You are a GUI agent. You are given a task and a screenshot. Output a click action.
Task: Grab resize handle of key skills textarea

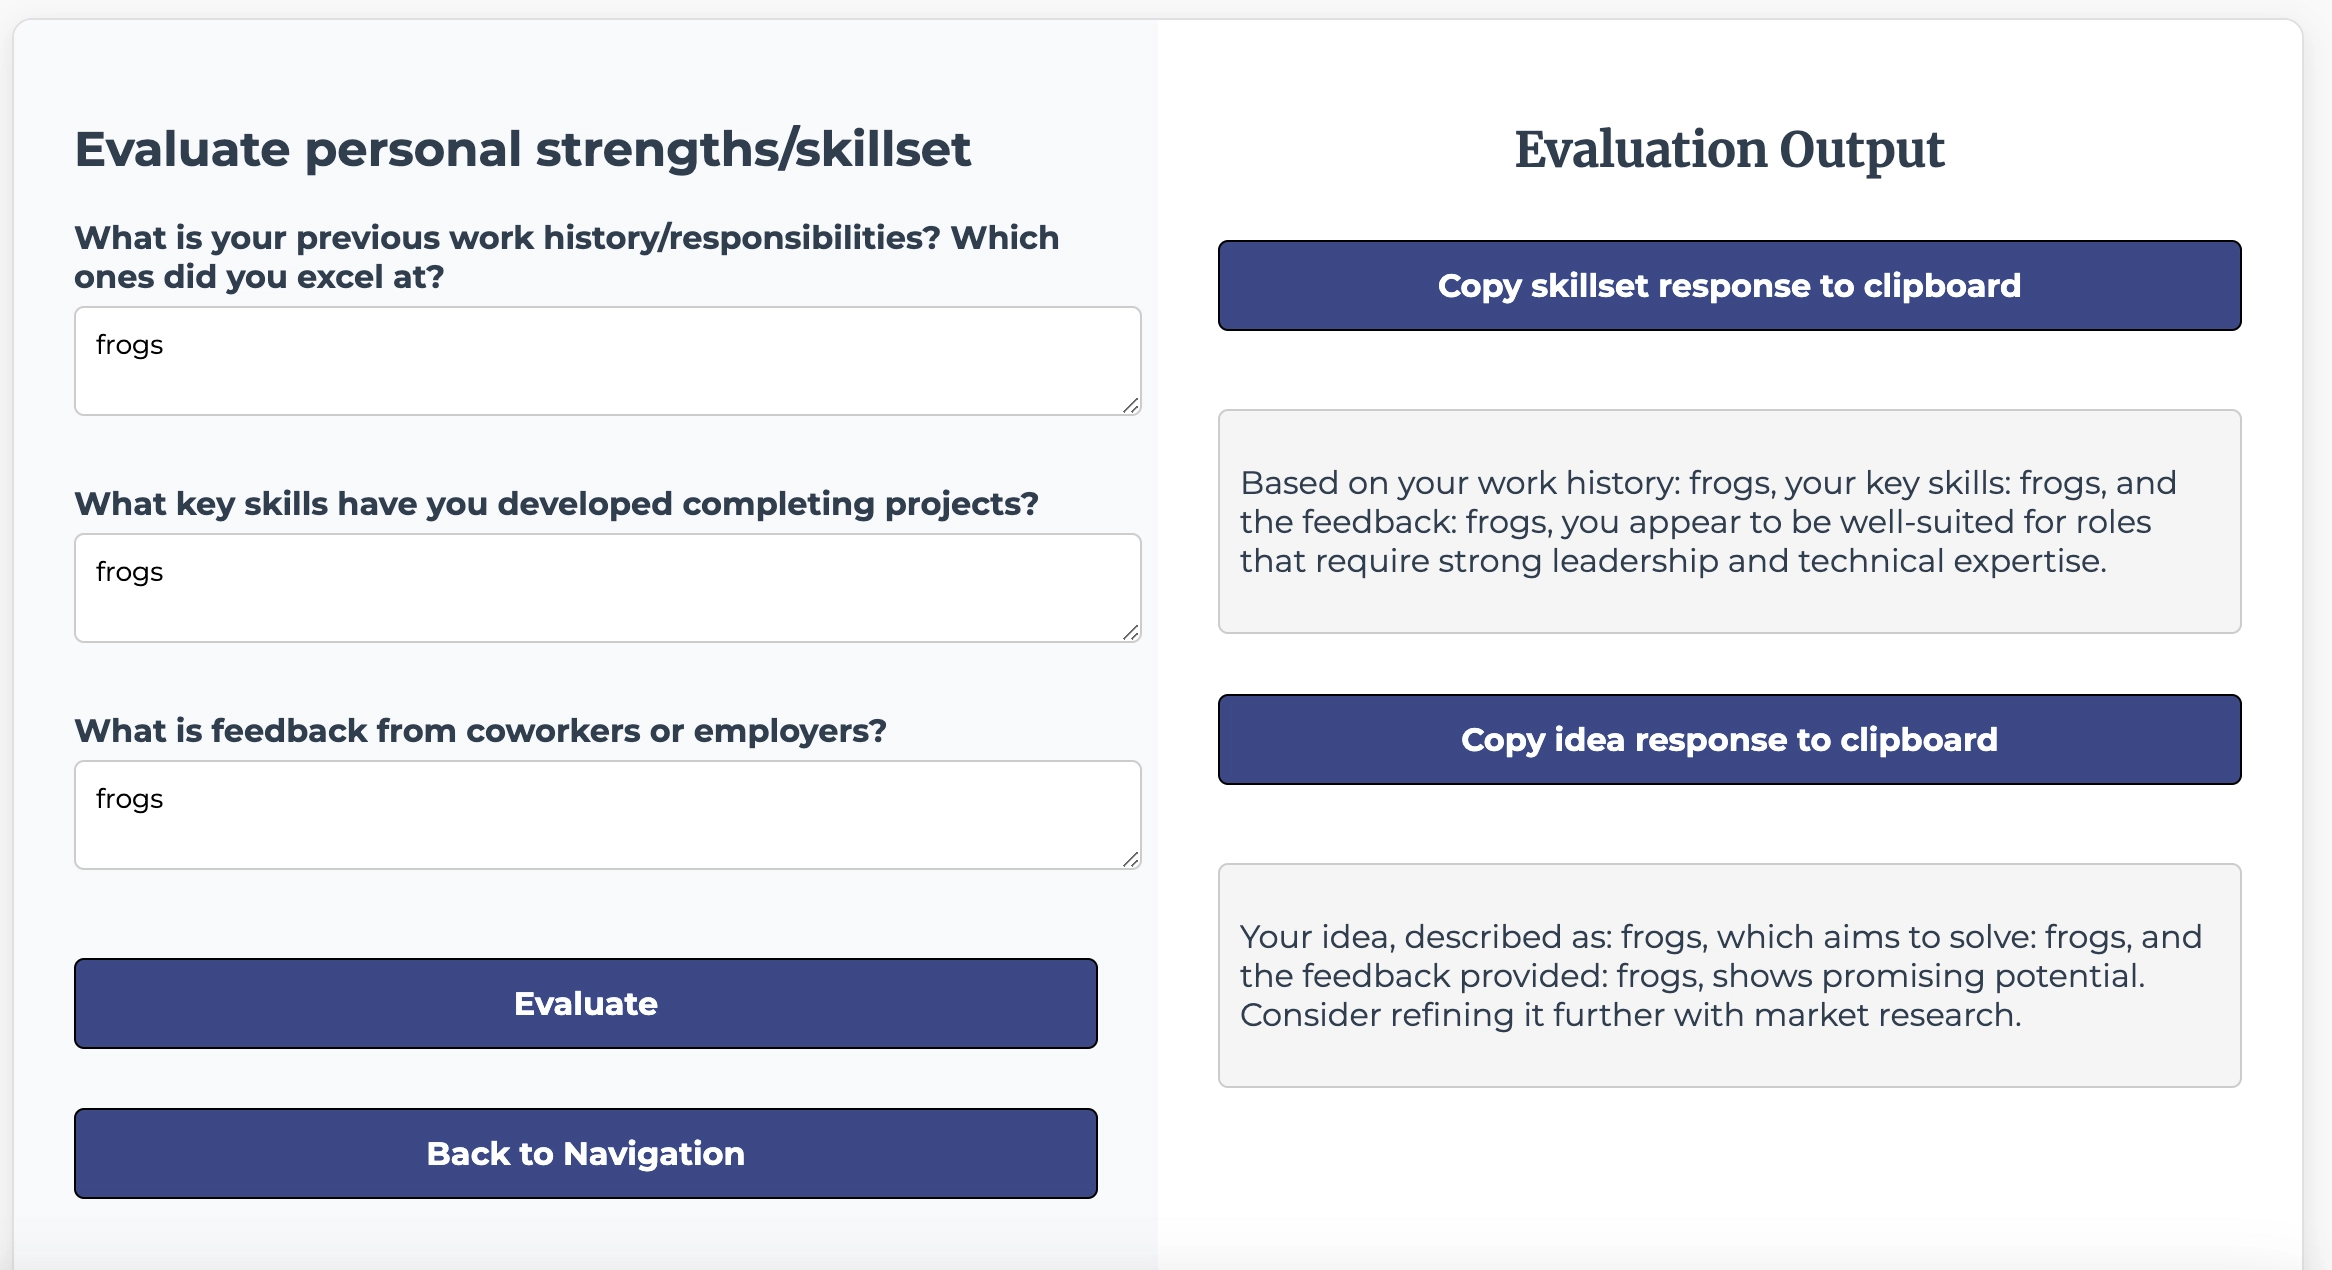pyautogui.click(x=1131, y=632)
